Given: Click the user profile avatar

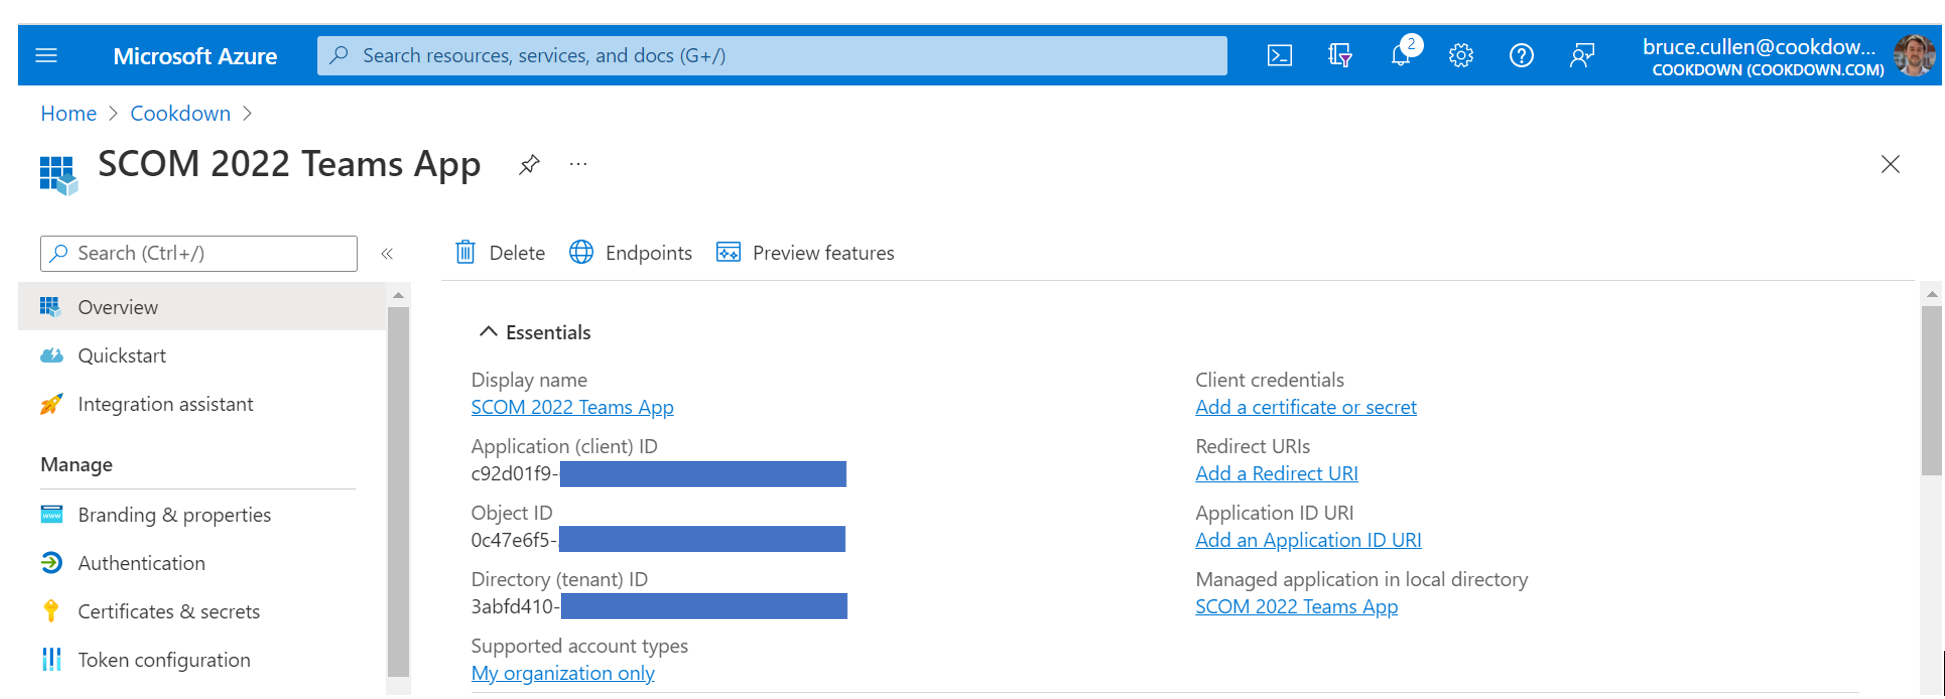Looking at the screenshot, I should pyautogui.click(x=1914, y=56).
